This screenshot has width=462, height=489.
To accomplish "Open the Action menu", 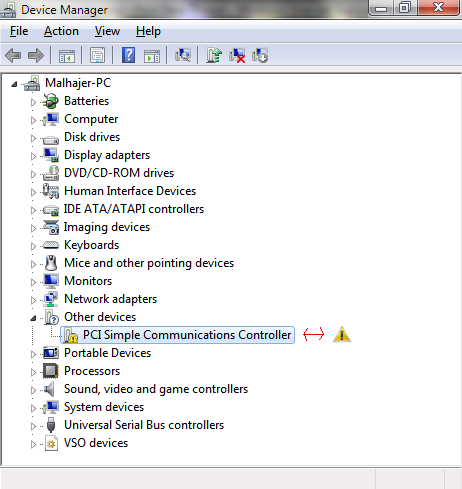I will (x=61, y=31).
